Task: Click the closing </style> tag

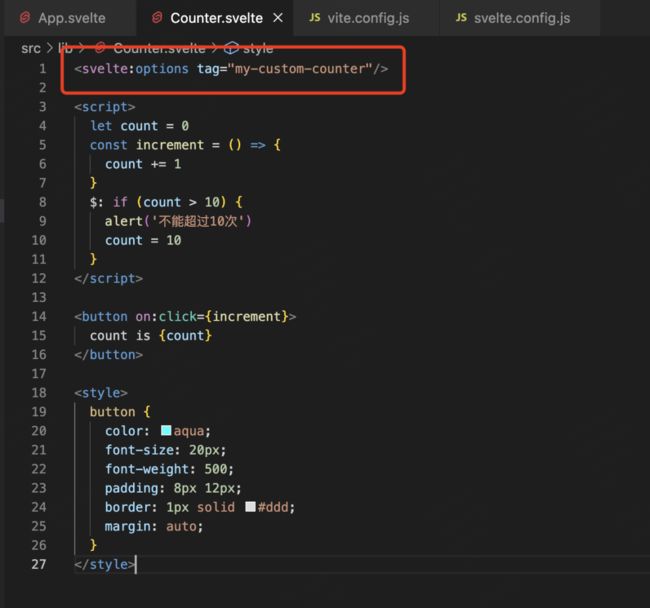Action: (x=105, y=564)
